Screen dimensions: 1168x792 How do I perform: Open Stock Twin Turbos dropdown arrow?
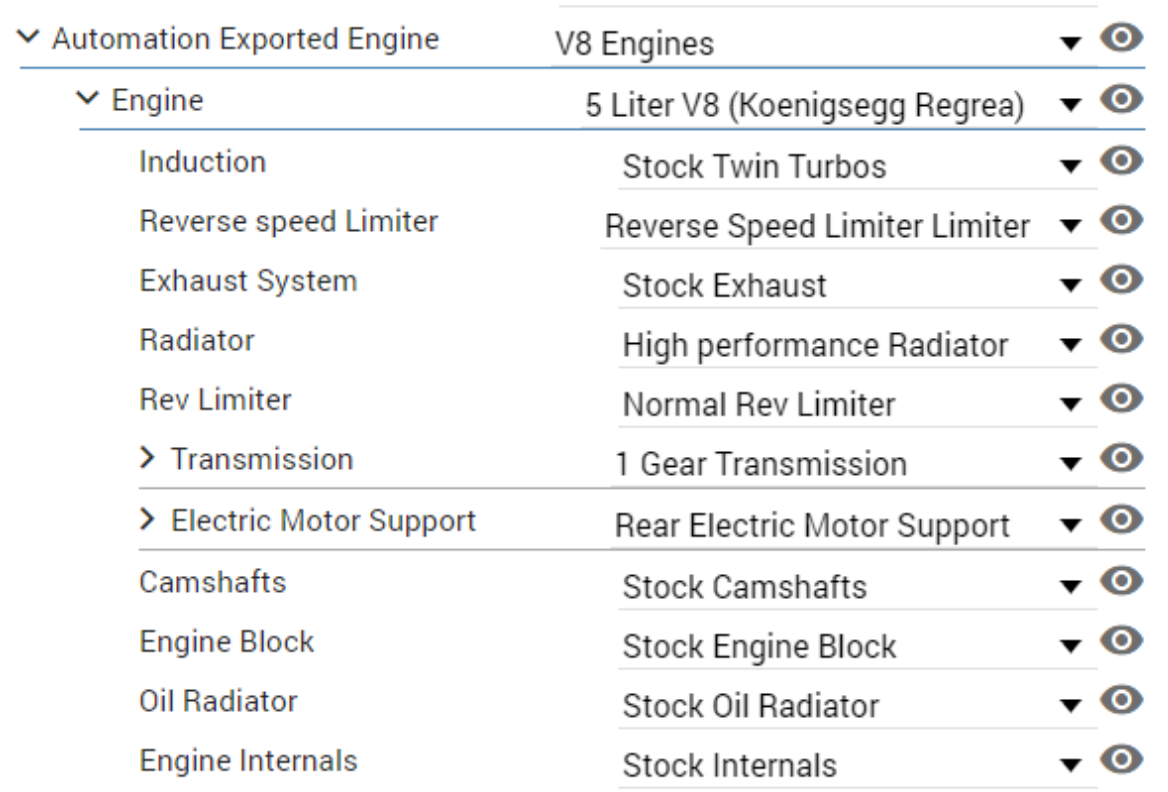pyautogui.click(x=1070, y=166)
